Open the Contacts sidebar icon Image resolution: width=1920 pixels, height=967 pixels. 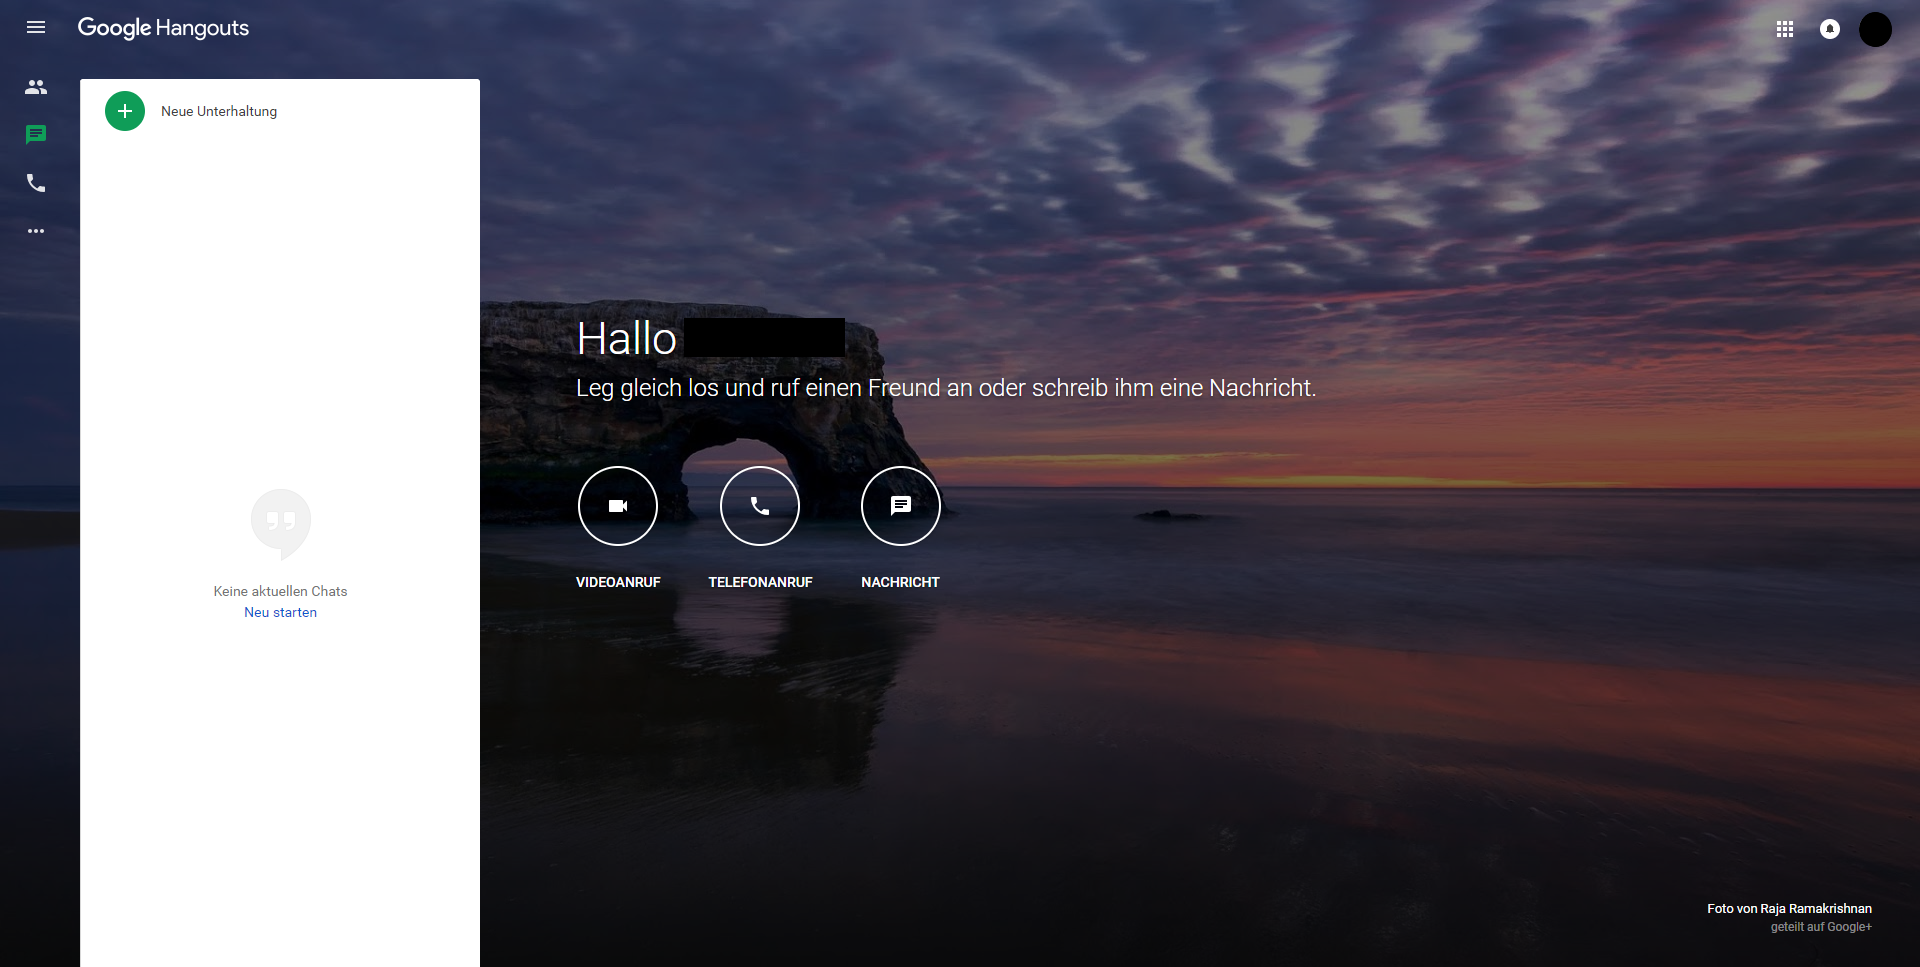(x=36, y=87)
